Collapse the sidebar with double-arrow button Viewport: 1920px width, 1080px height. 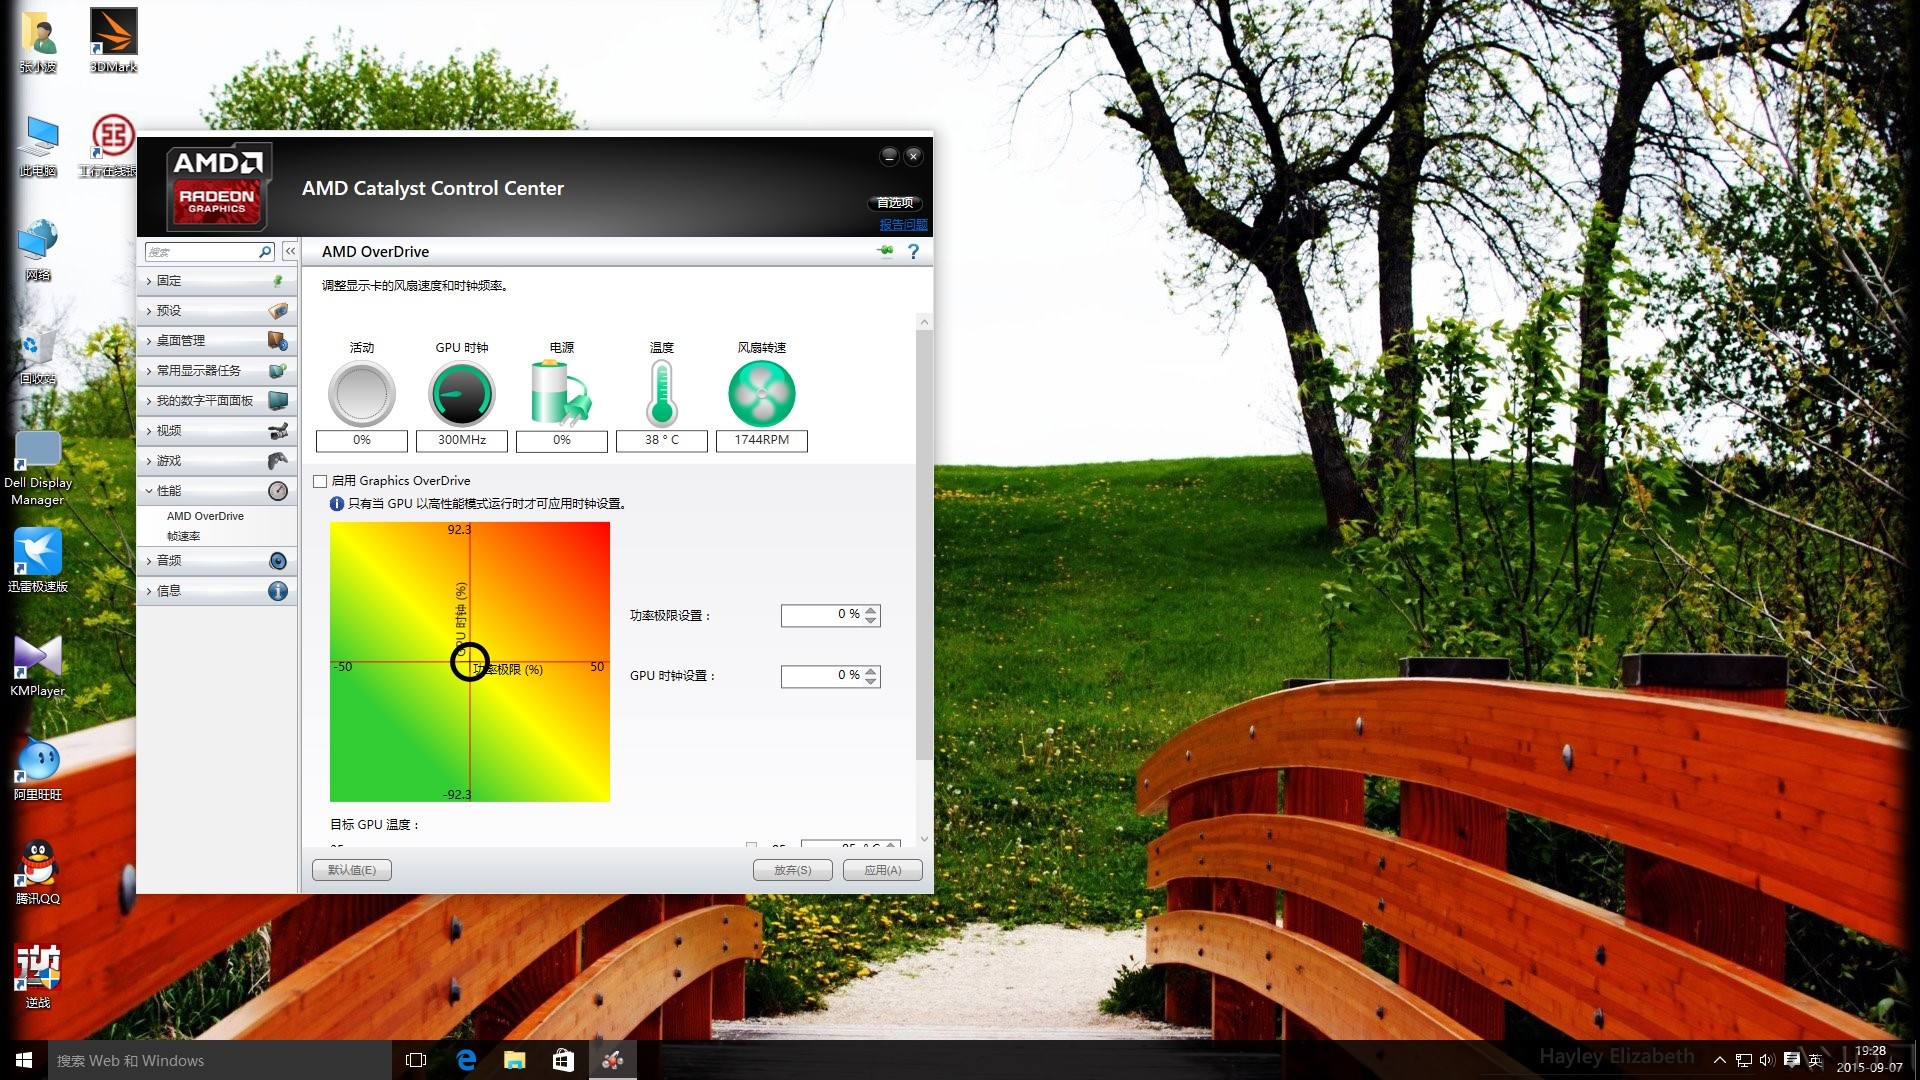290,251
